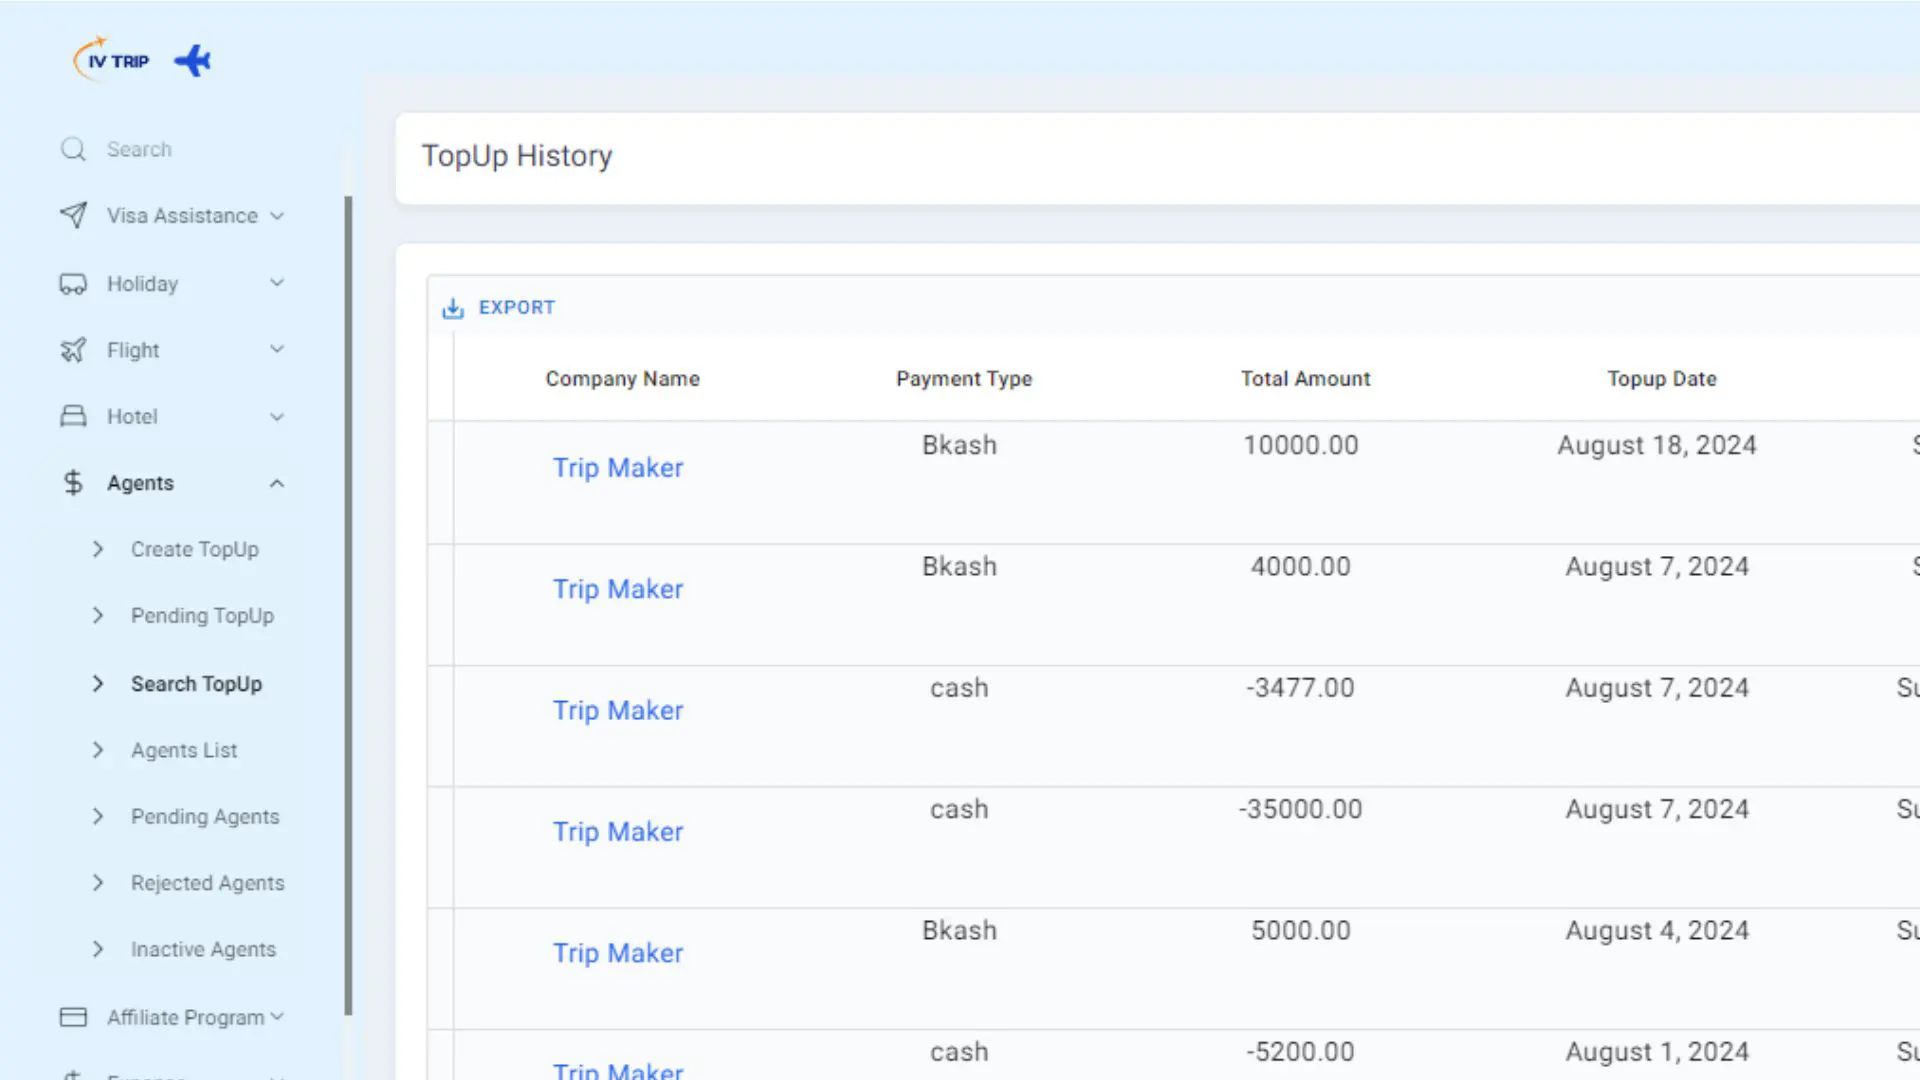This screenshot has height=1080, width=1920.
Task: Click the blue airplane icon beside logo
Action: tap(193, 61)
